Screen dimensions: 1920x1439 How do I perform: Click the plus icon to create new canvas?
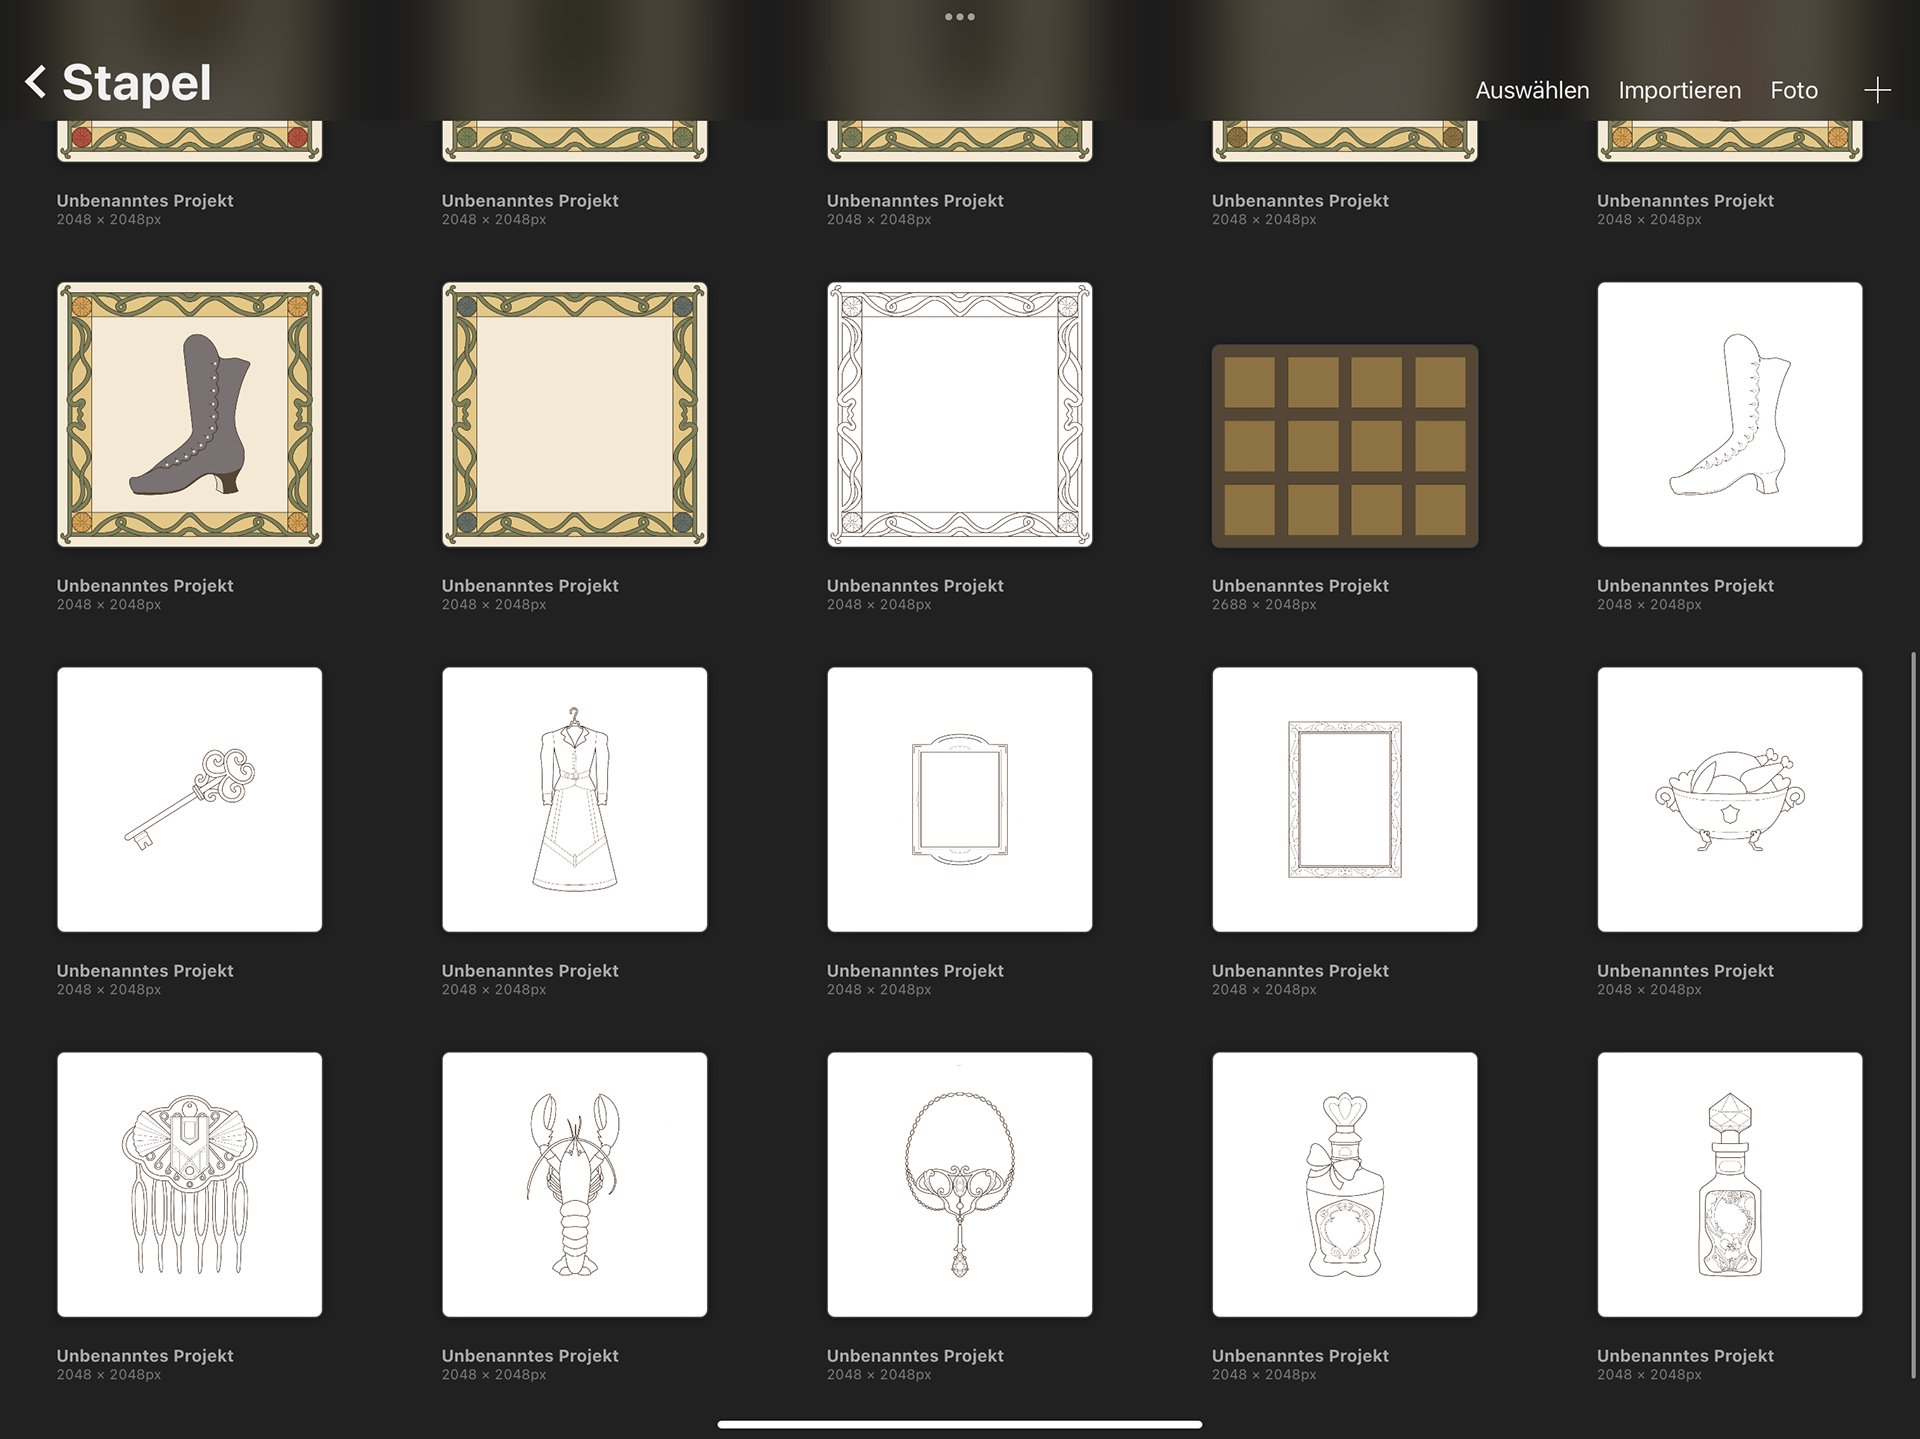point(1877,90)
